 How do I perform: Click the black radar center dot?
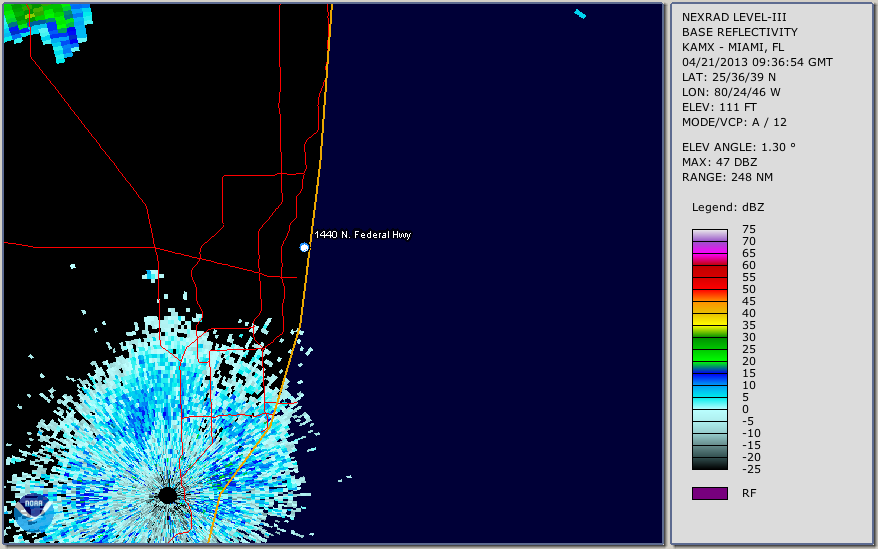pos(167,495)
